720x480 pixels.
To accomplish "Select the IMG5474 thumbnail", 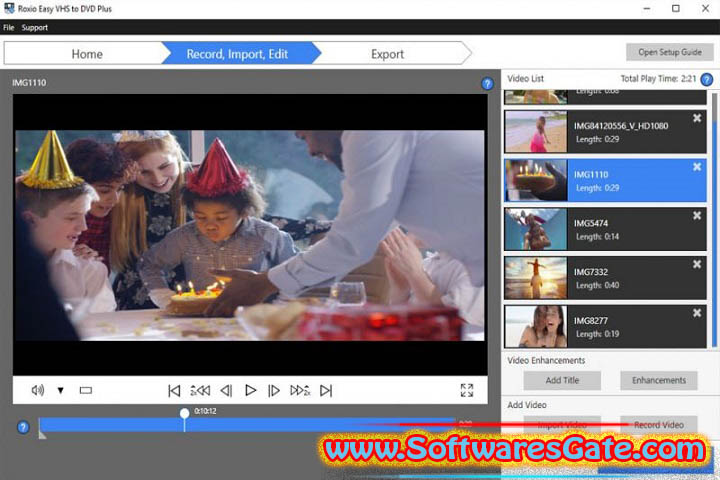I will point(536,229).
